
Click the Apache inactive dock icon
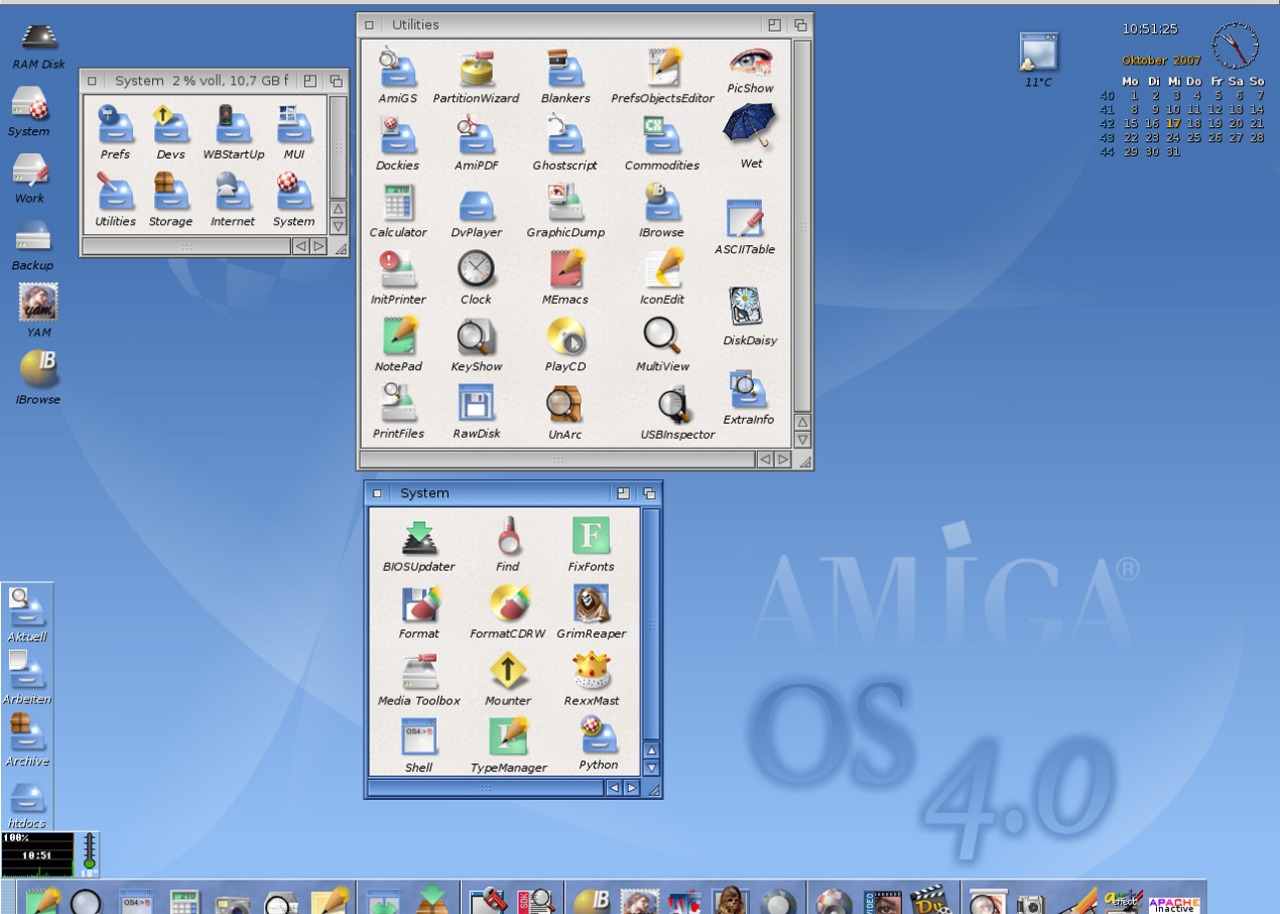point(1174,902)
